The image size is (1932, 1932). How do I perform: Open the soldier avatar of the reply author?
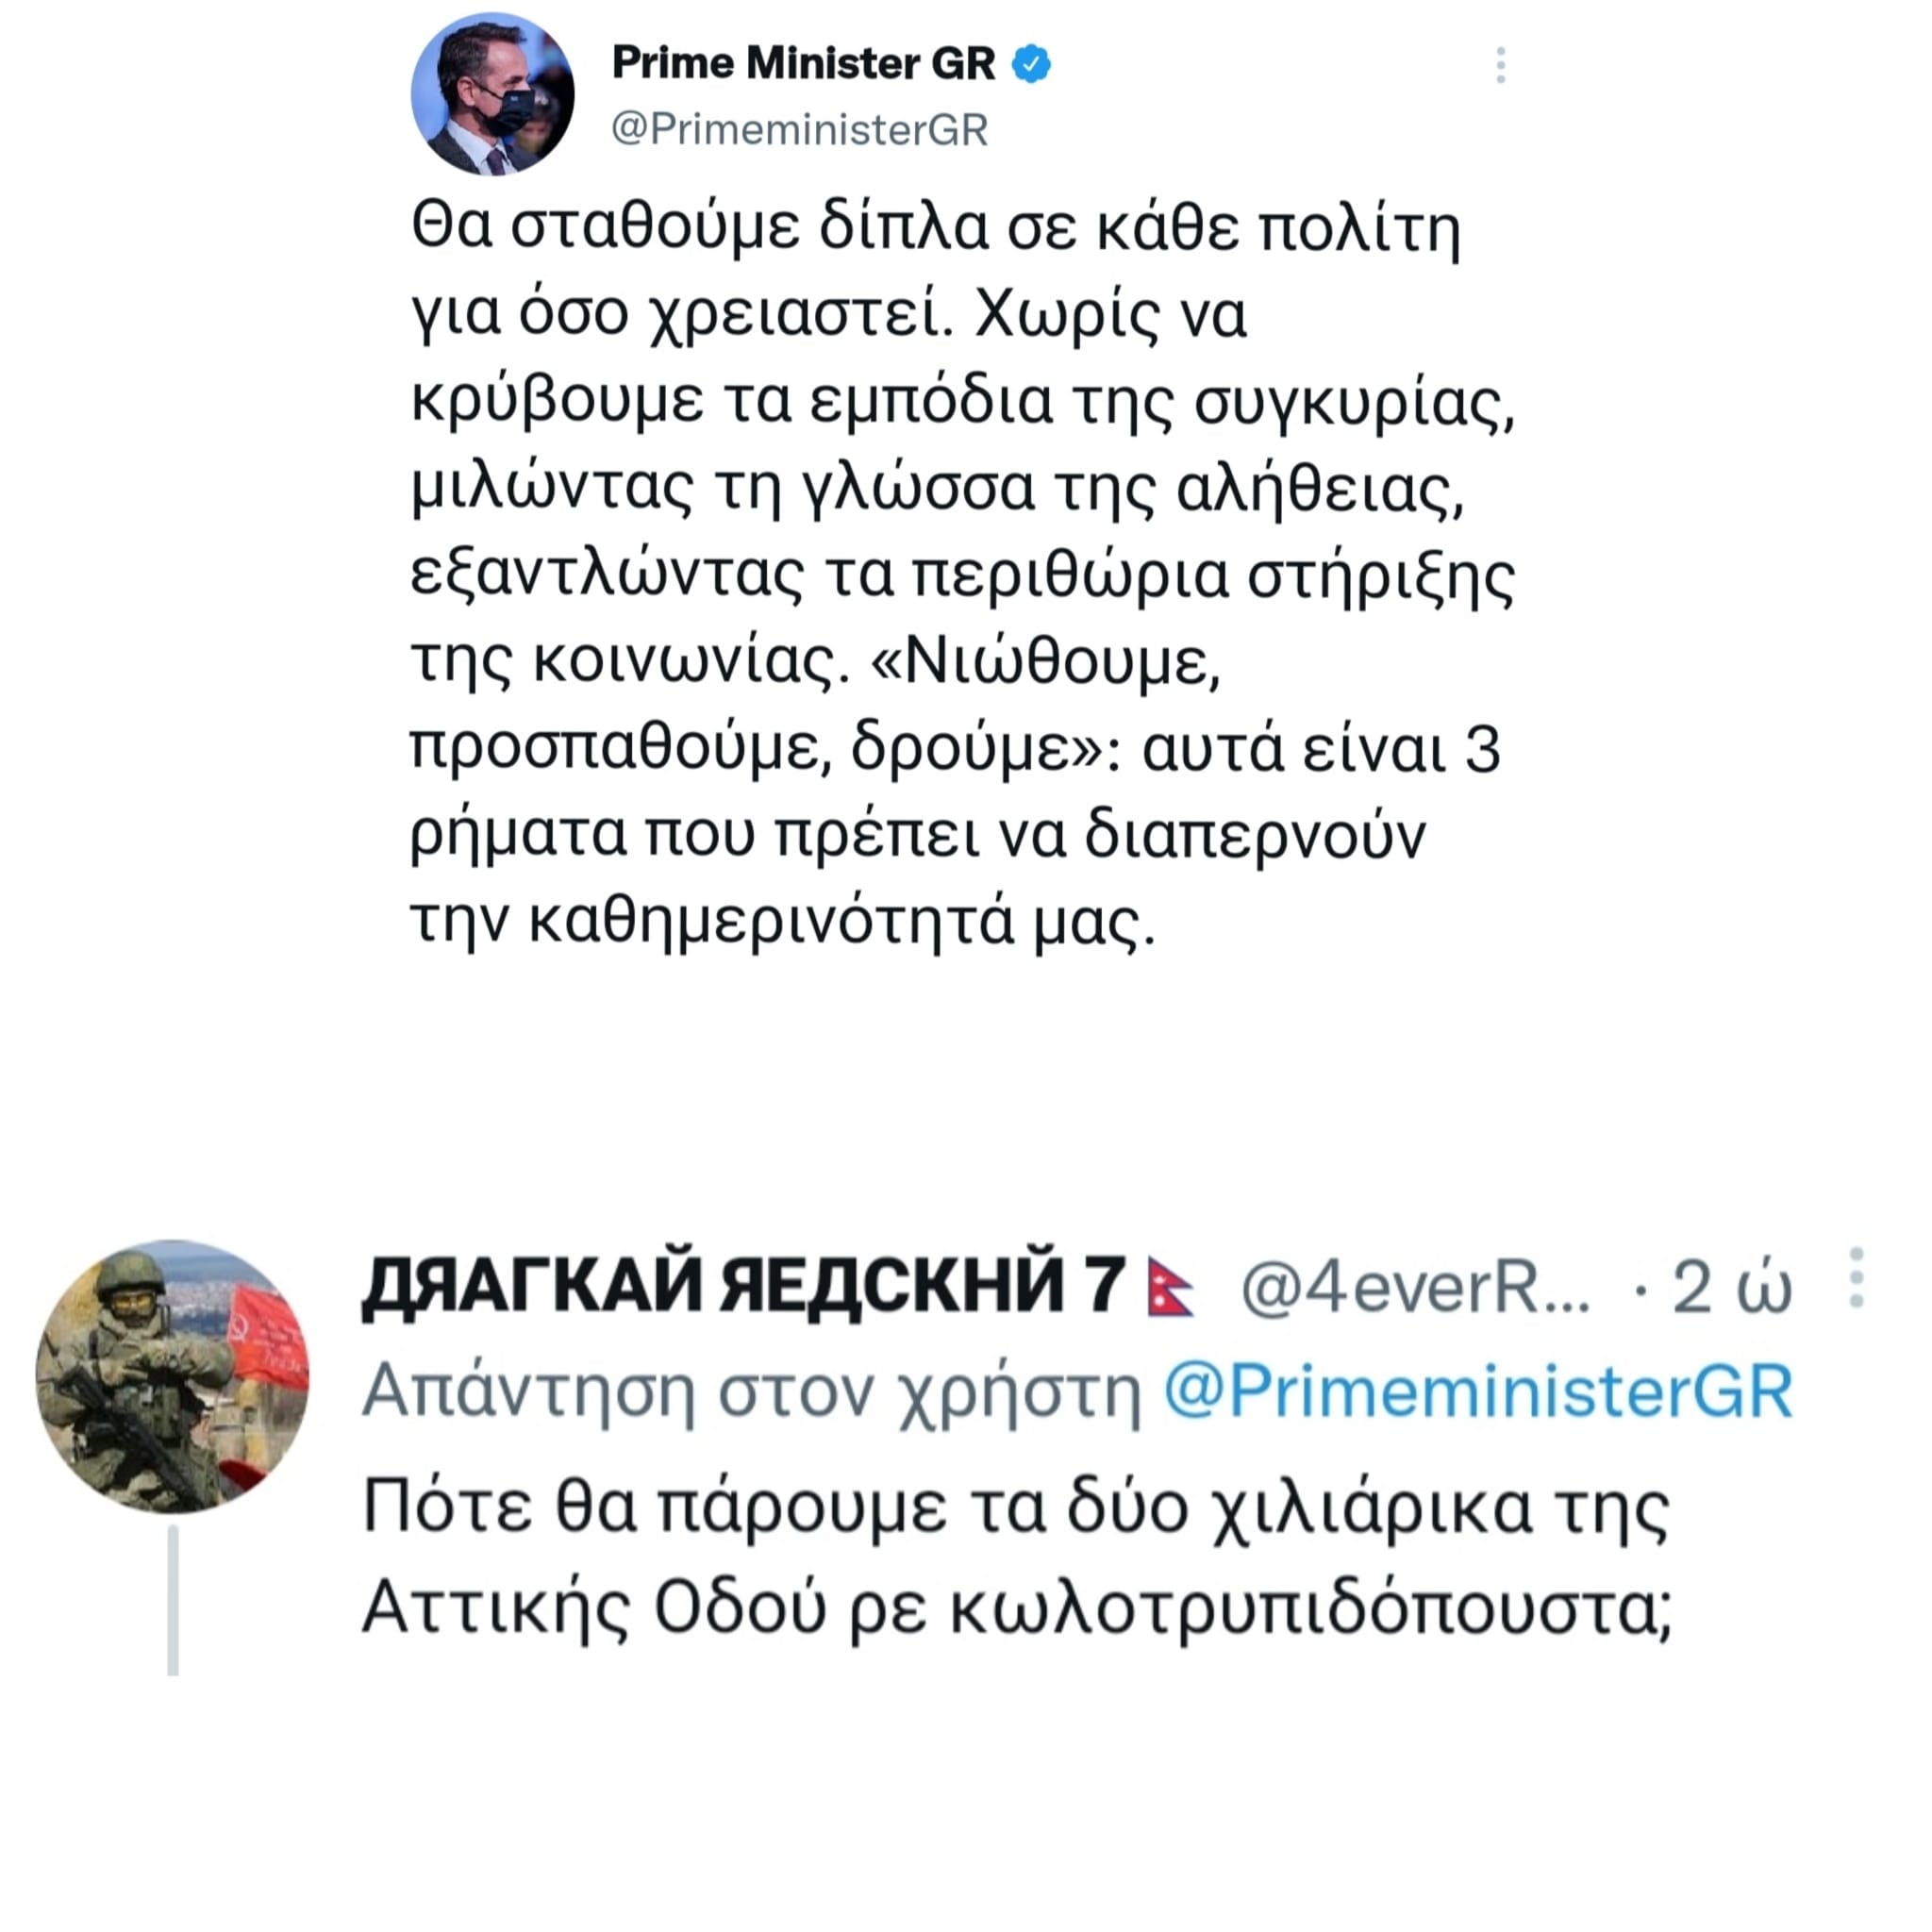[172, 1376]
